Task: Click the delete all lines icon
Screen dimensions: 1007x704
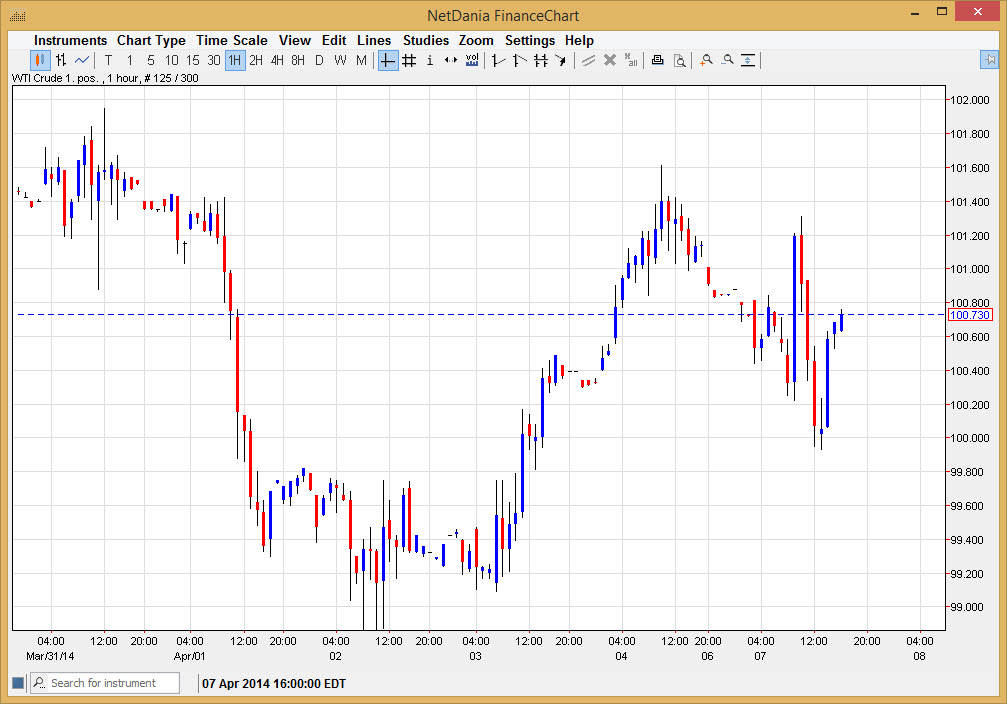Action: [630, 60]
